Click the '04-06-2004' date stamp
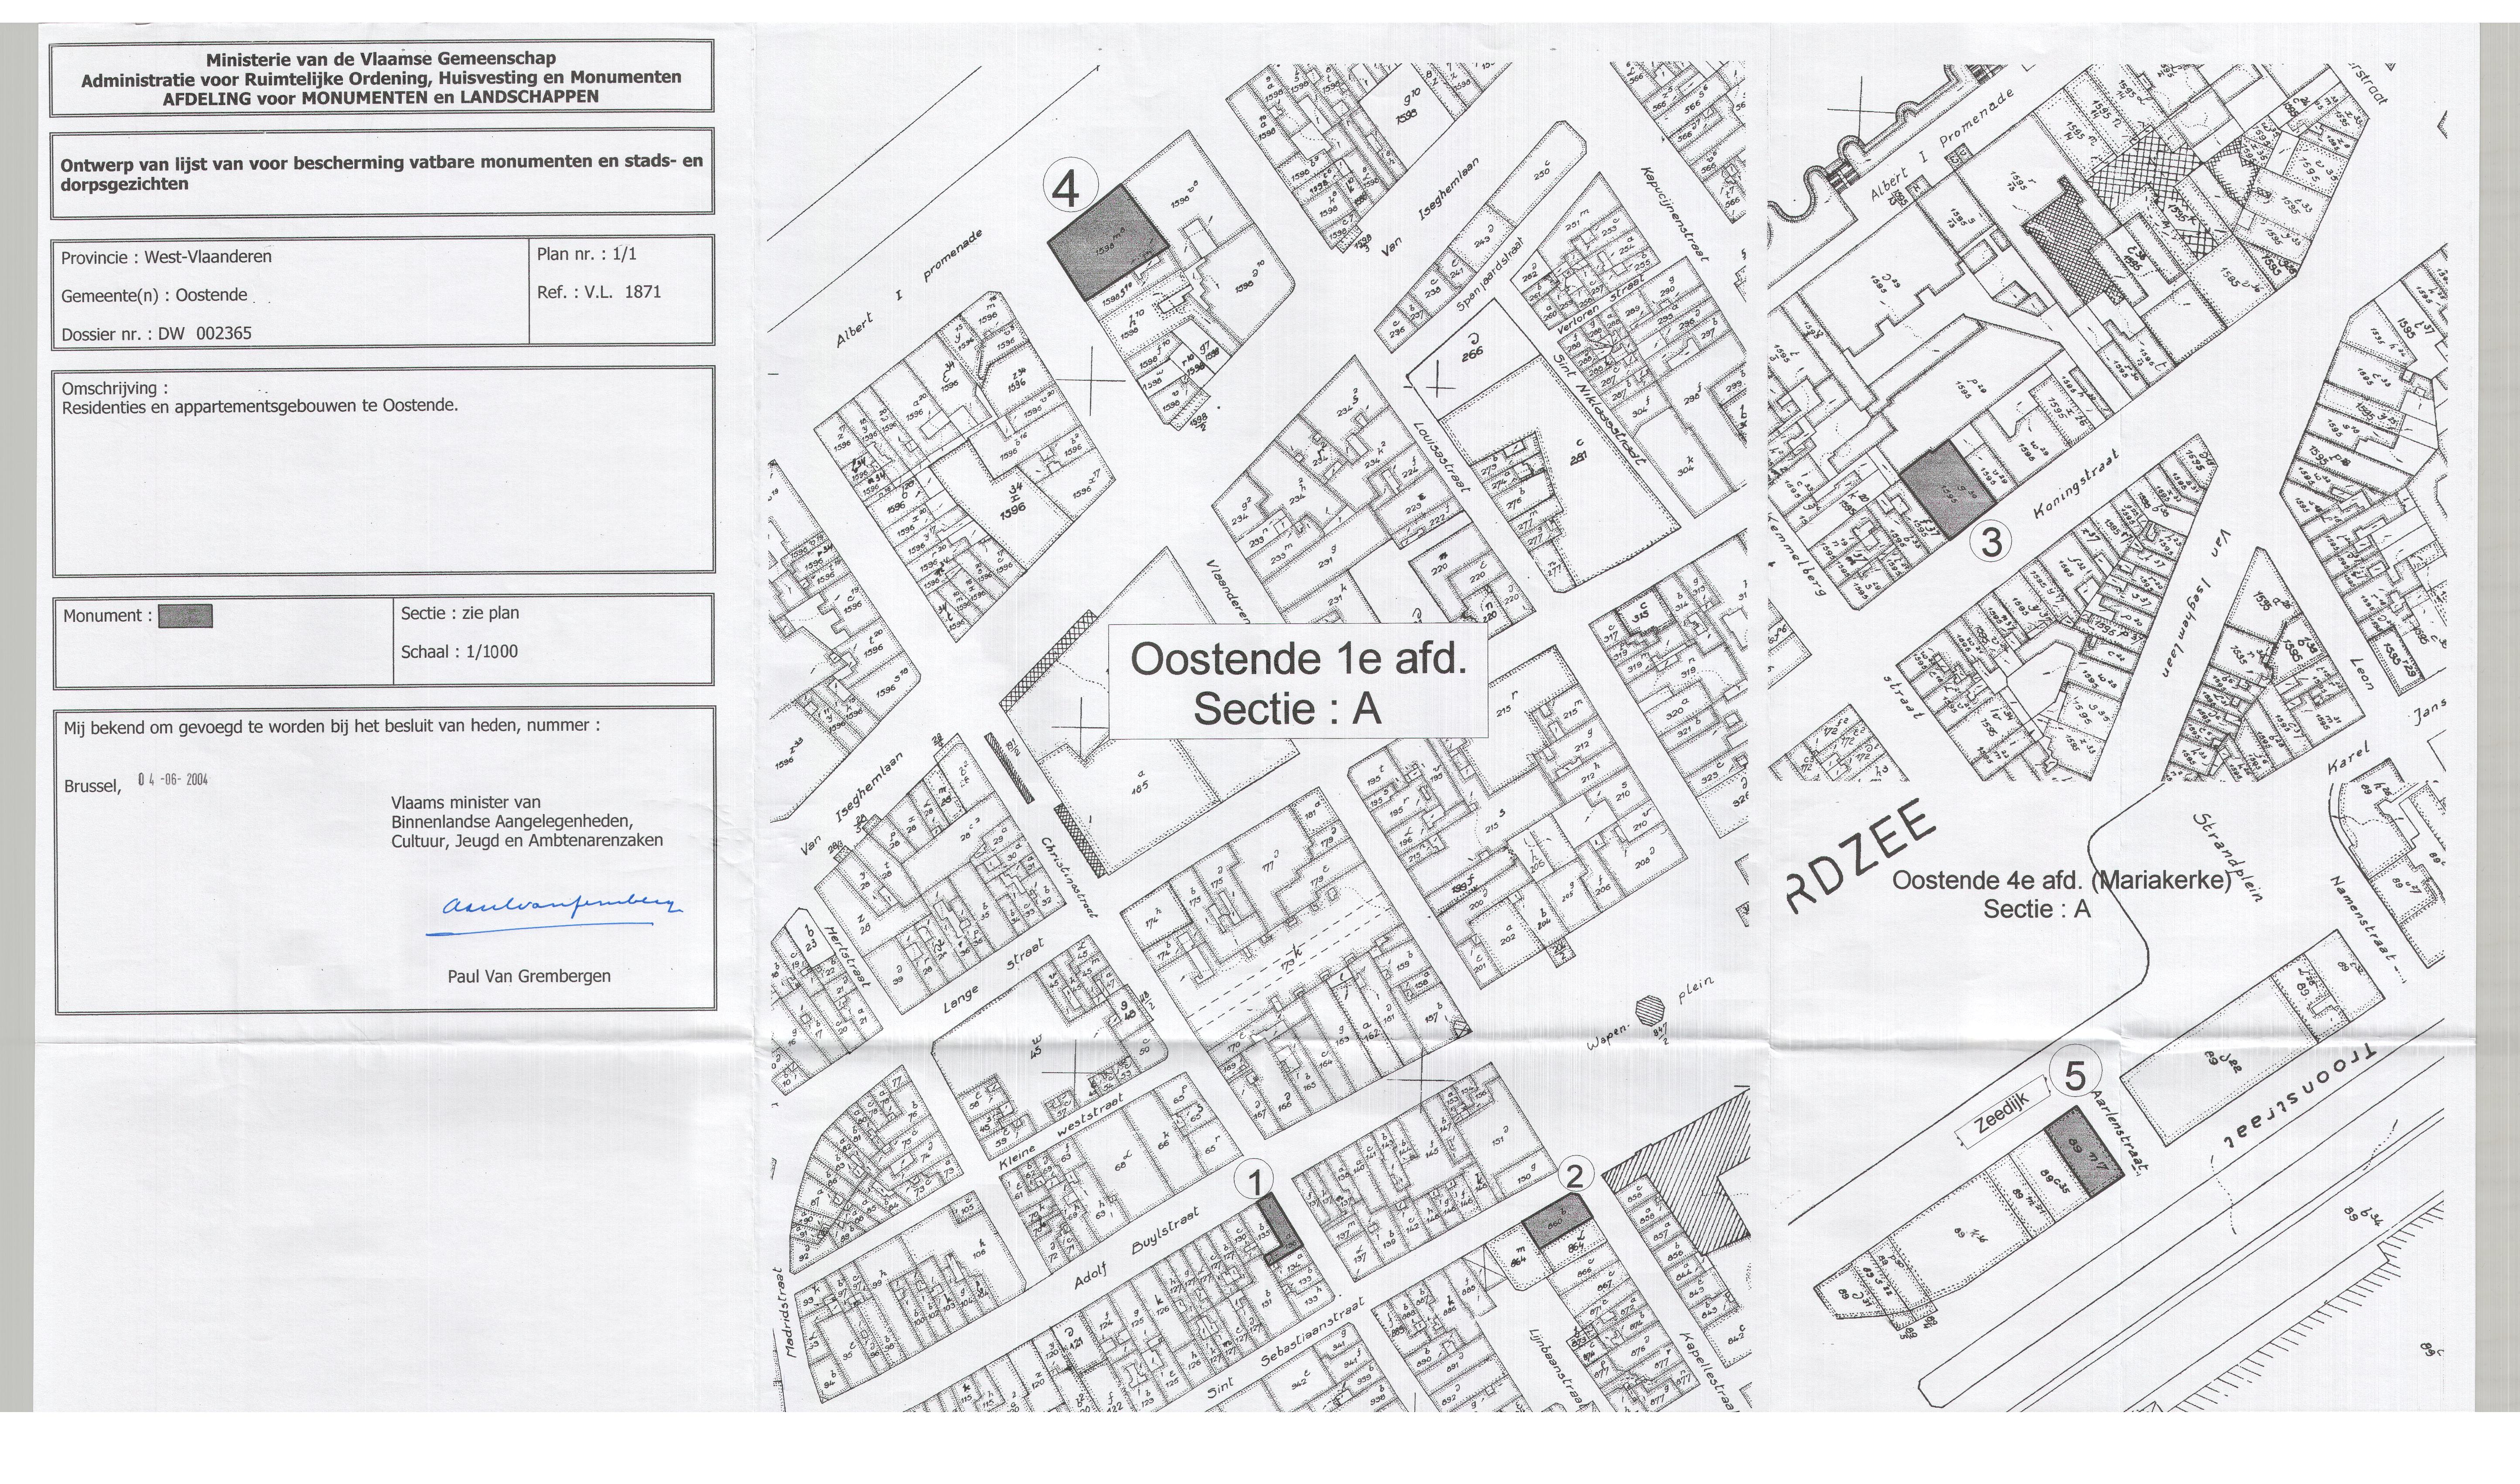The width and height of the screenshot is (2520, 1484). (x=173, y=780)
